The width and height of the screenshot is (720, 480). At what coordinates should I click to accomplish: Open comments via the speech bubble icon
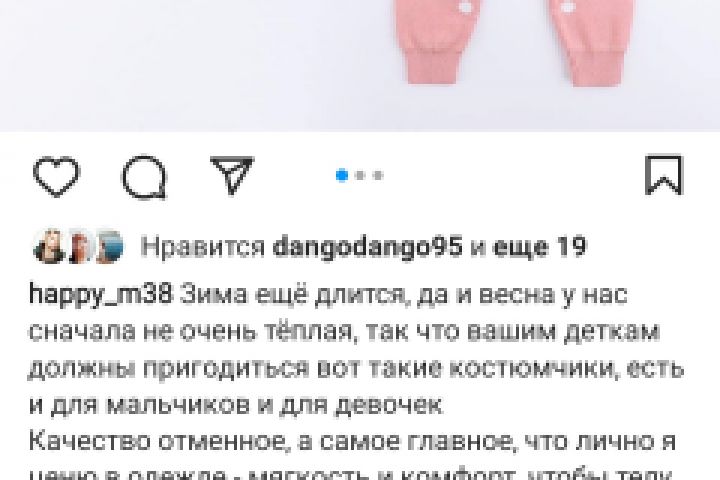(144, 177)
